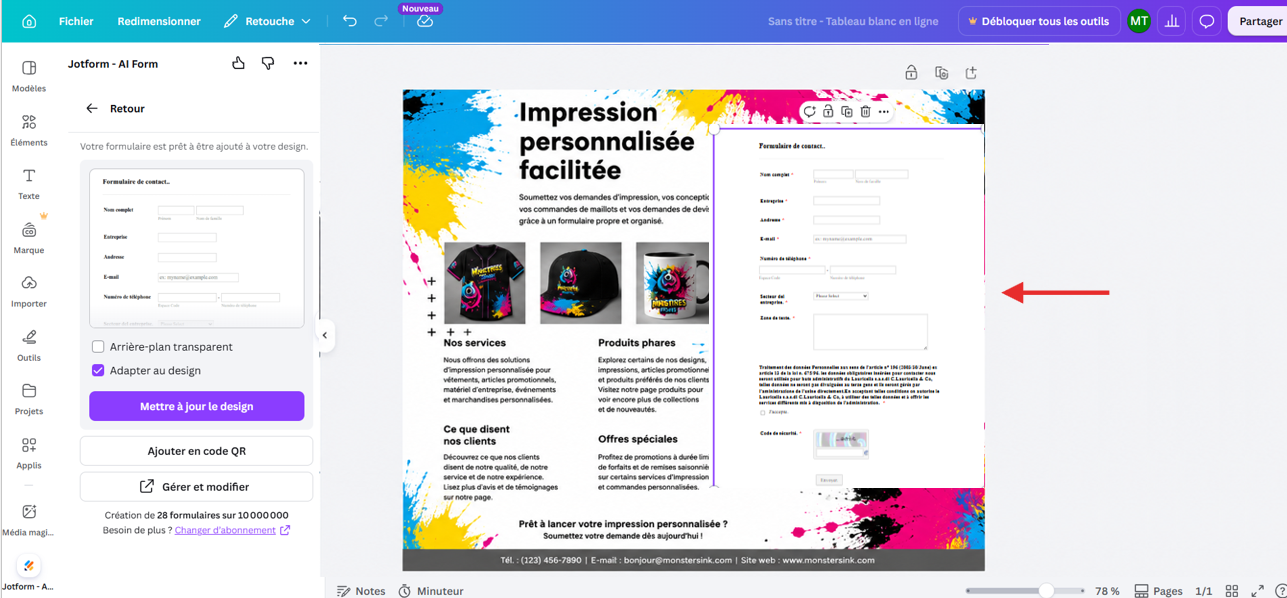Open Jotform panel more options menu
This screenshot has width=1287, height=598.
tap(300, 63)
